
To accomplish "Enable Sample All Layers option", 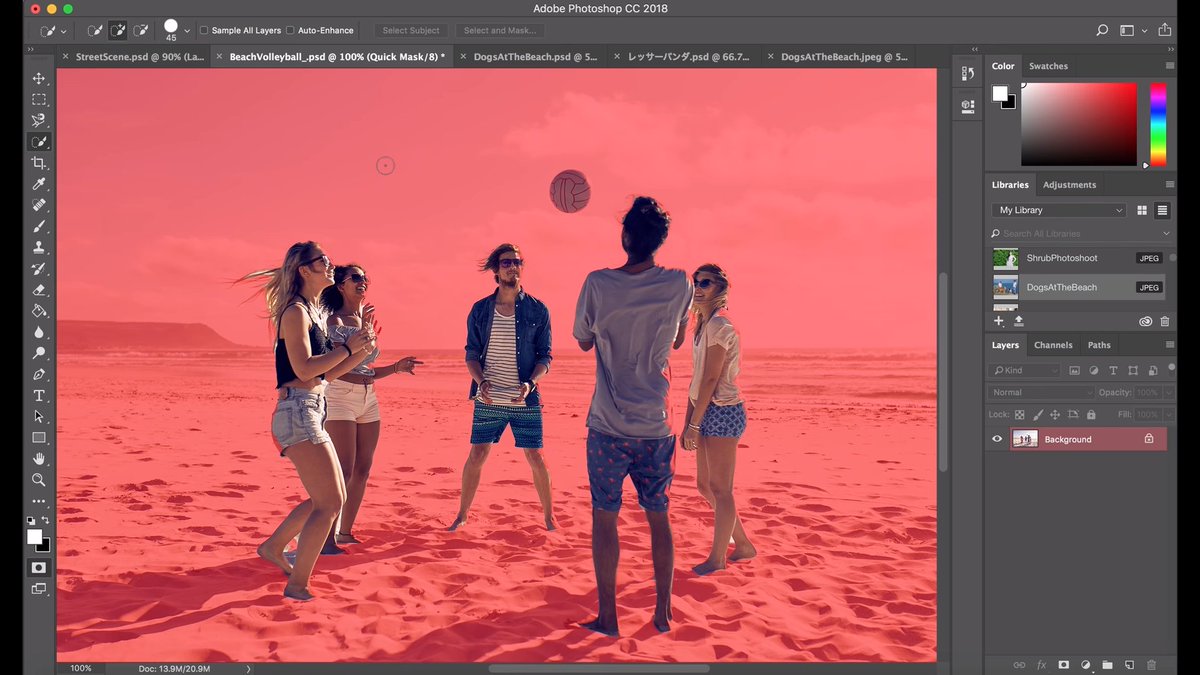I will tap(203, 30).
